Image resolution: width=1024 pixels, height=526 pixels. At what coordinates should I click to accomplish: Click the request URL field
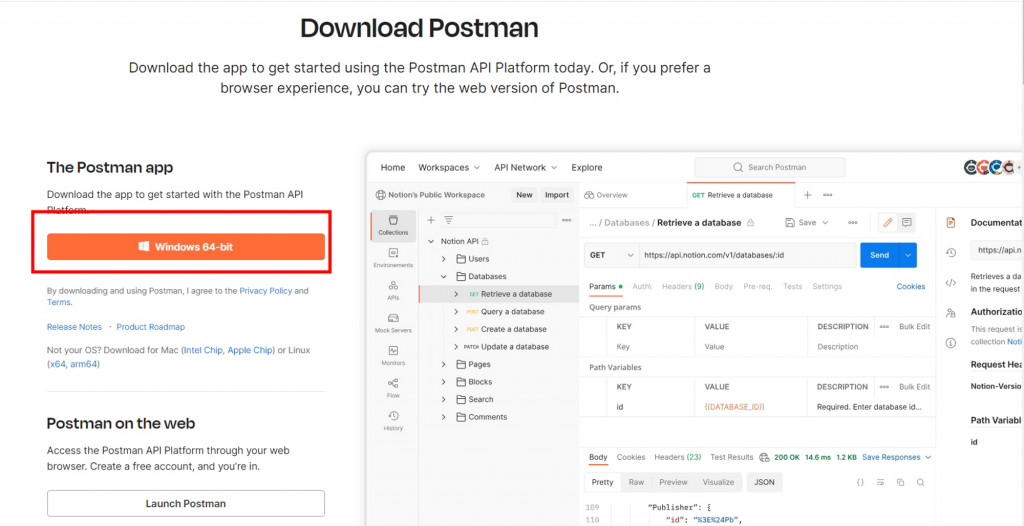coord(748,255)
